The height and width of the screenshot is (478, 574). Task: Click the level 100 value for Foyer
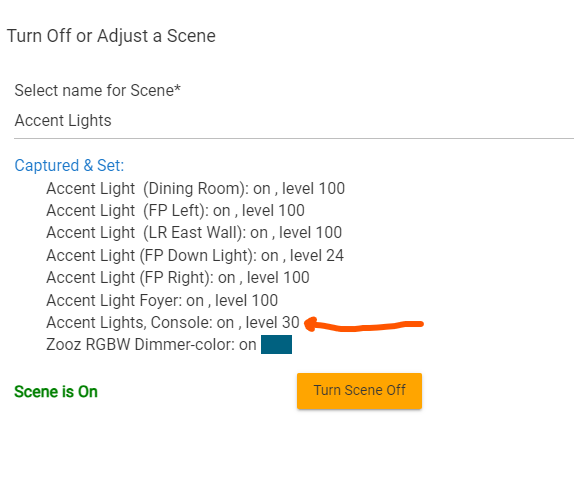246,300
